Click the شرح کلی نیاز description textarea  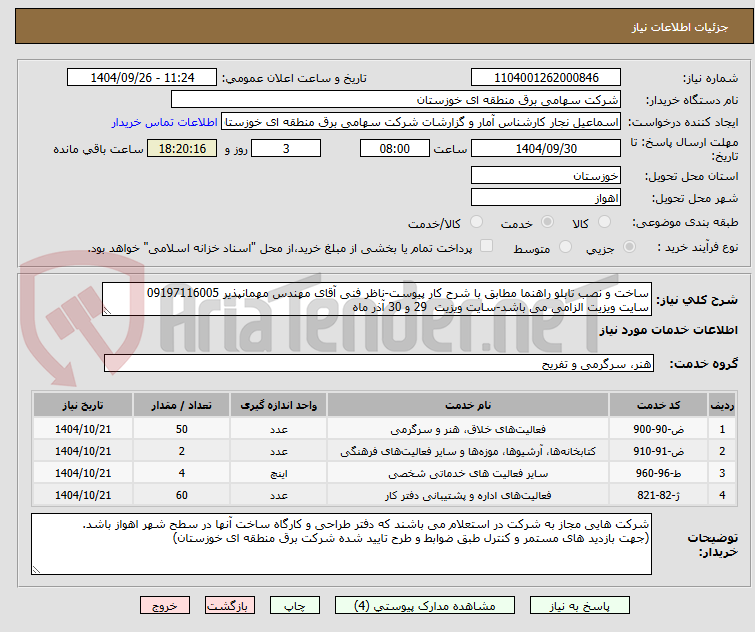coord(377,299)
